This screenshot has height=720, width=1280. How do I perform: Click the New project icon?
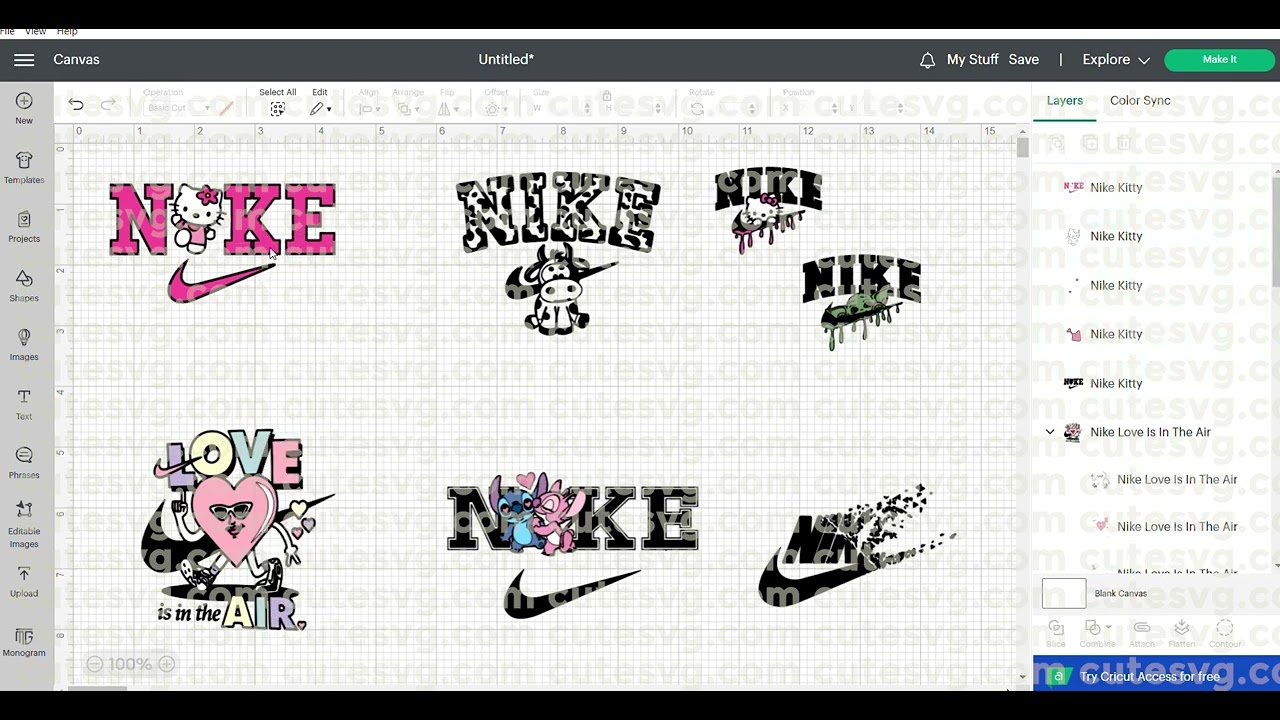24,101
